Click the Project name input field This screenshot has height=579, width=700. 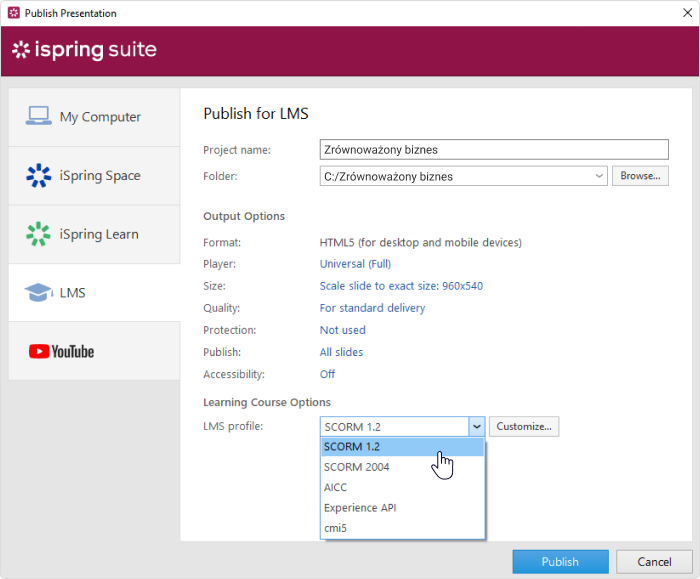click(x=494, y=150)
